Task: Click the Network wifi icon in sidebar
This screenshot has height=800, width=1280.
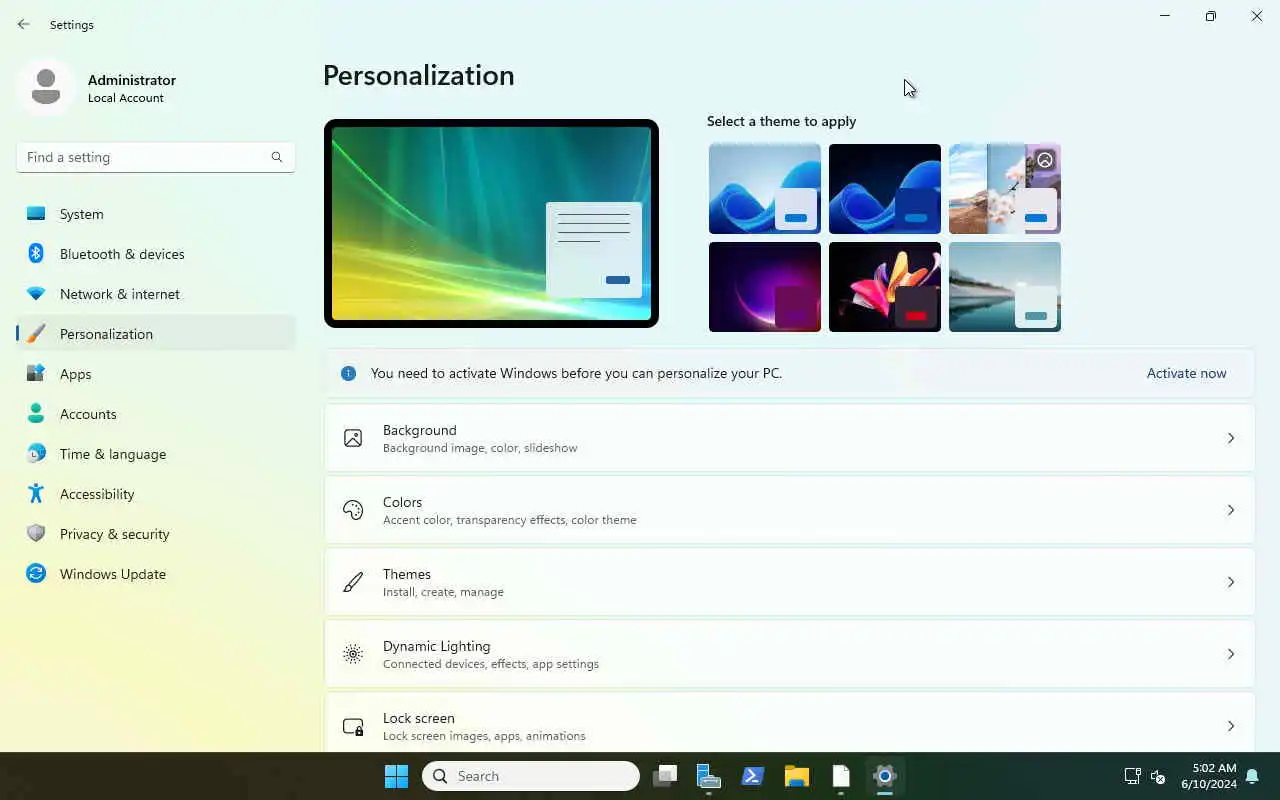Action: (36, 294)
